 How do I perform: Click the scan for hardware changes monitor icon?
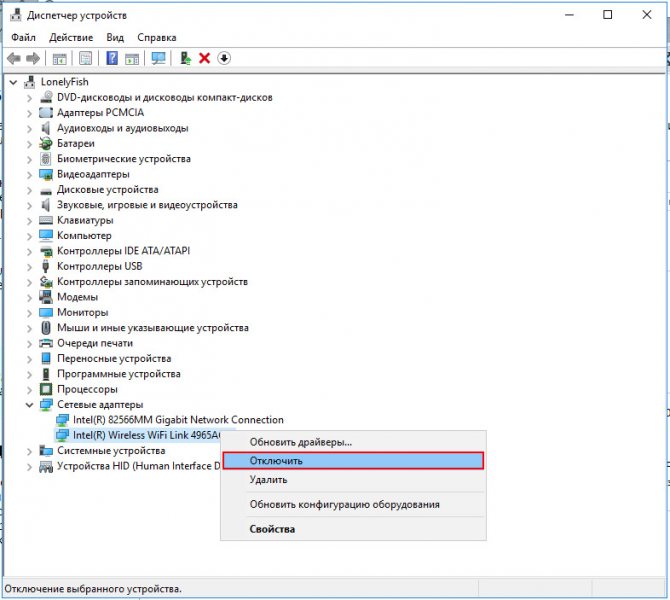(x=159, y=58)
